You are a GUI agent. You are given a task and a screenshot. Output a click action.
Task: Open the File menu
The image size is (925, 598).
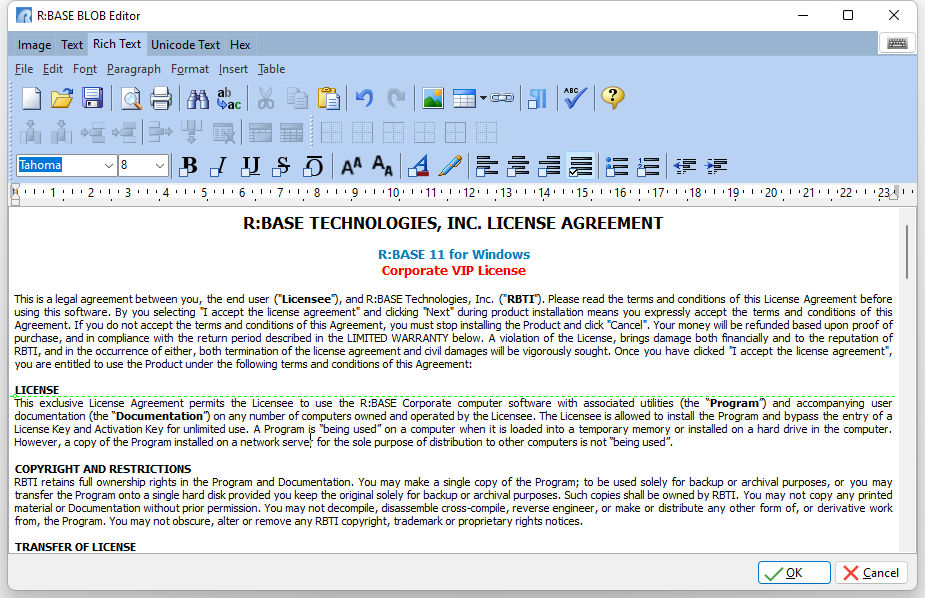[24, 69]
